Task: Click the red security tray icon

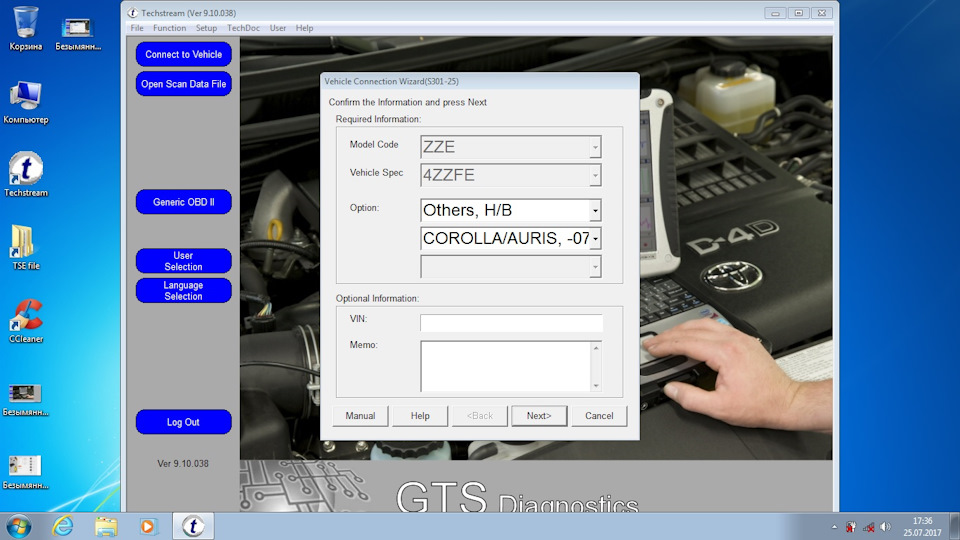Action: click(x=851, y=527)
